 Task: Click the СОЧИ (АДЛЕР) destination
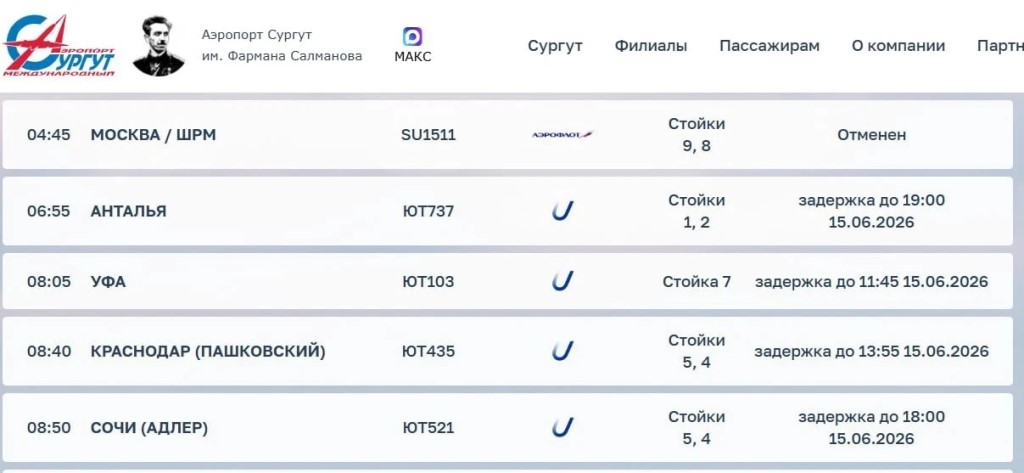click(149, 428)
